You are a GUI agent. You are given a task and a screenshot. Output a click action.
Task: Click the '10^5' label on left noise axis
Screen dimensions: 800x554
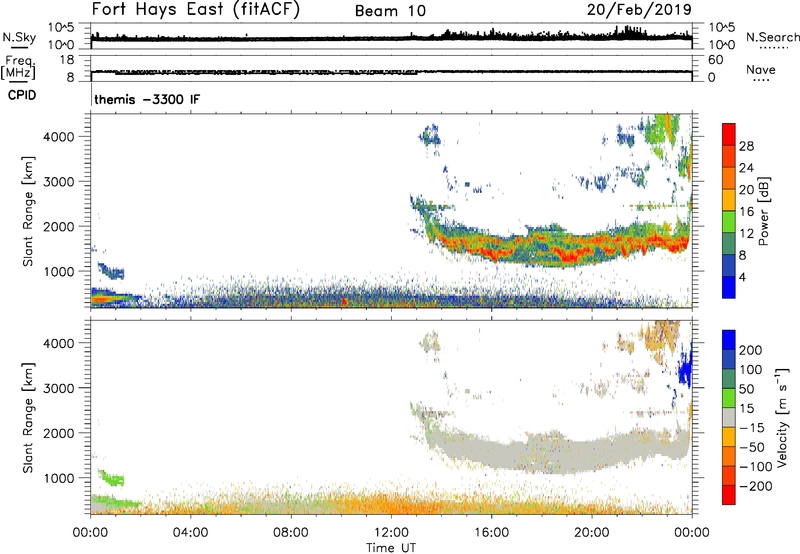click(61, 28)
